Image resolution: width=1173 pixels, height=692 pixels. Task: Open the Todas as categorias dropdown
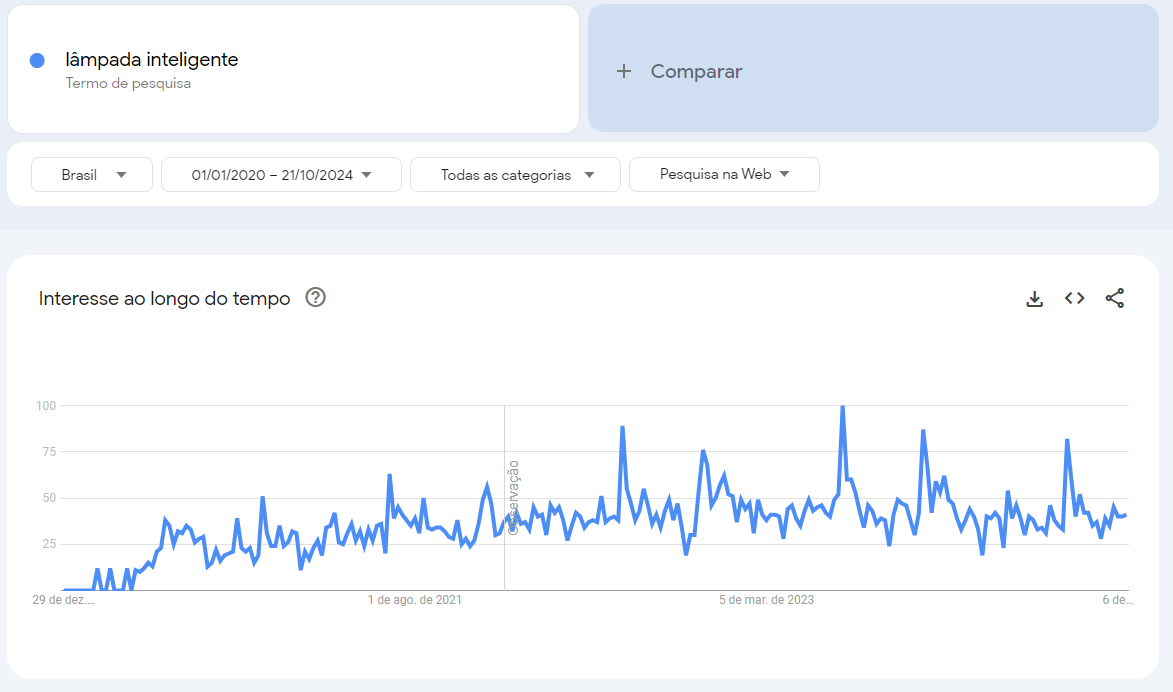pos(515,175)
